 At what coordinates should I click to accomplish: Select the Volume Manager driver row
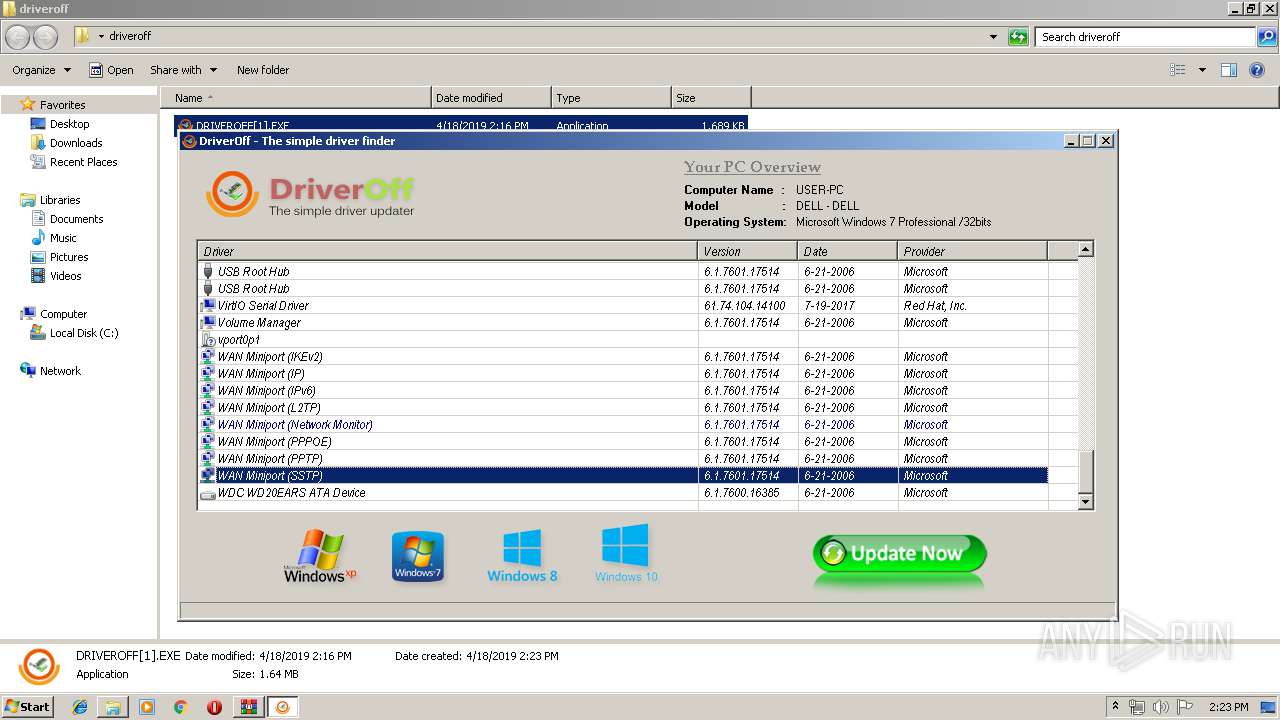623,323
